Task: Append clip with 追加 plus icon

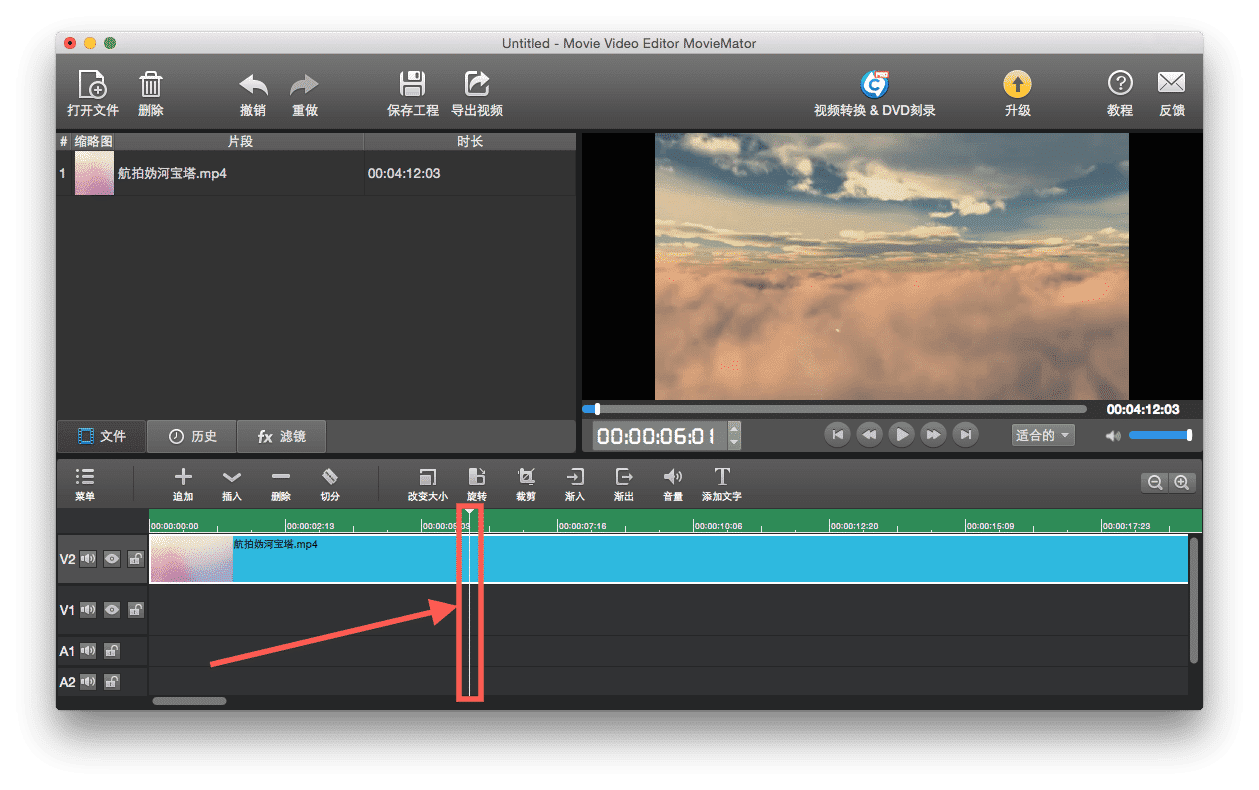Action: click(x=183, y=477)
